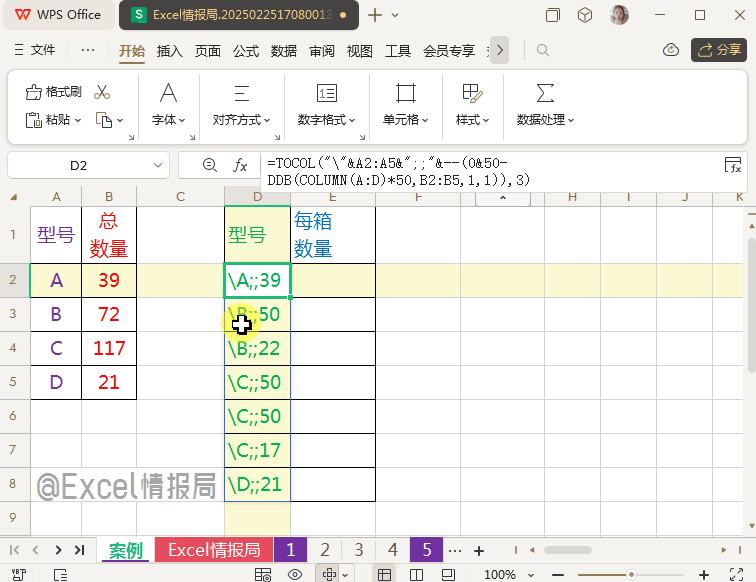Open the File (文件) menu button

point(34,50)
